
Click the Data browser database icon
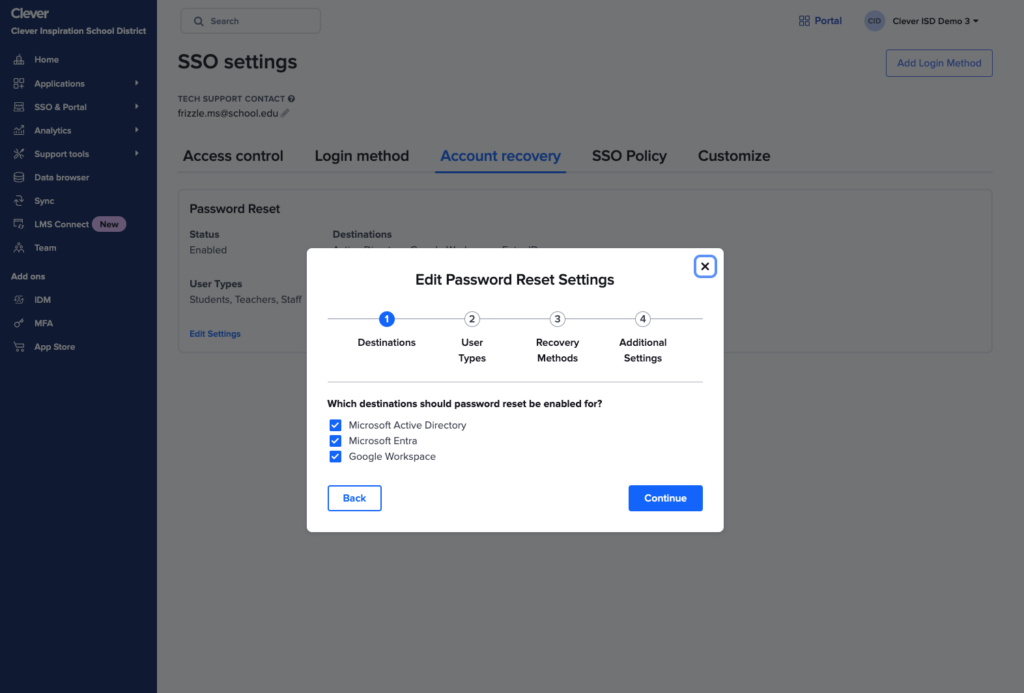[19, 178]
